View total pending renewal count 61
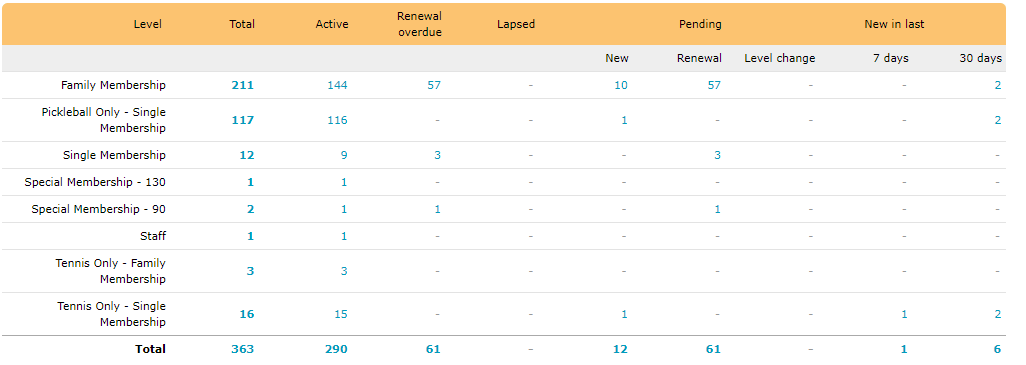This screenshot has height=365, width=1026. pyautogui.click(x=713, y=349)
